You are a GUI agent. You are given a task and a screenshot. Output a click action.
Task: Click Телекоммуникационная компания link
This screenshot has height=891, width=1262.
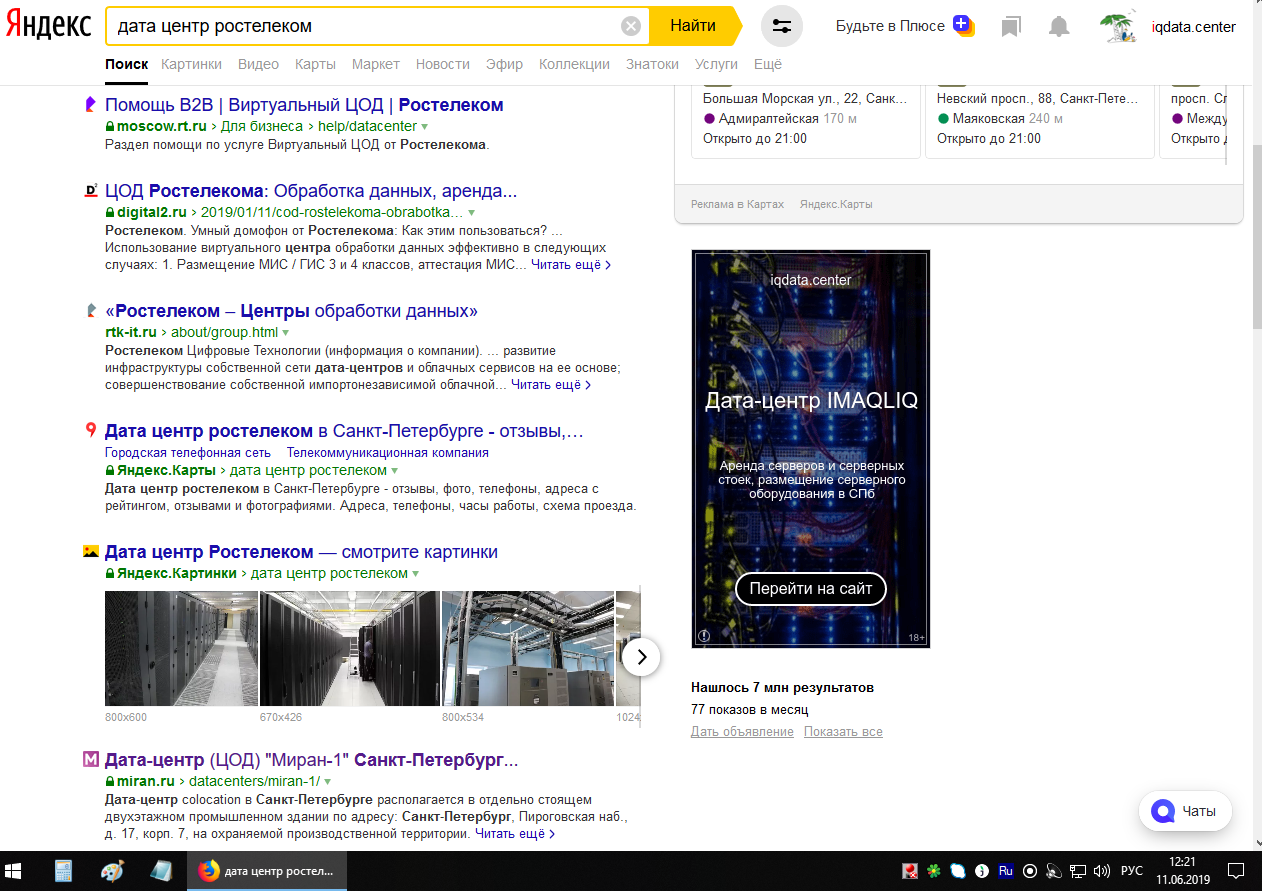click(388, 453)
